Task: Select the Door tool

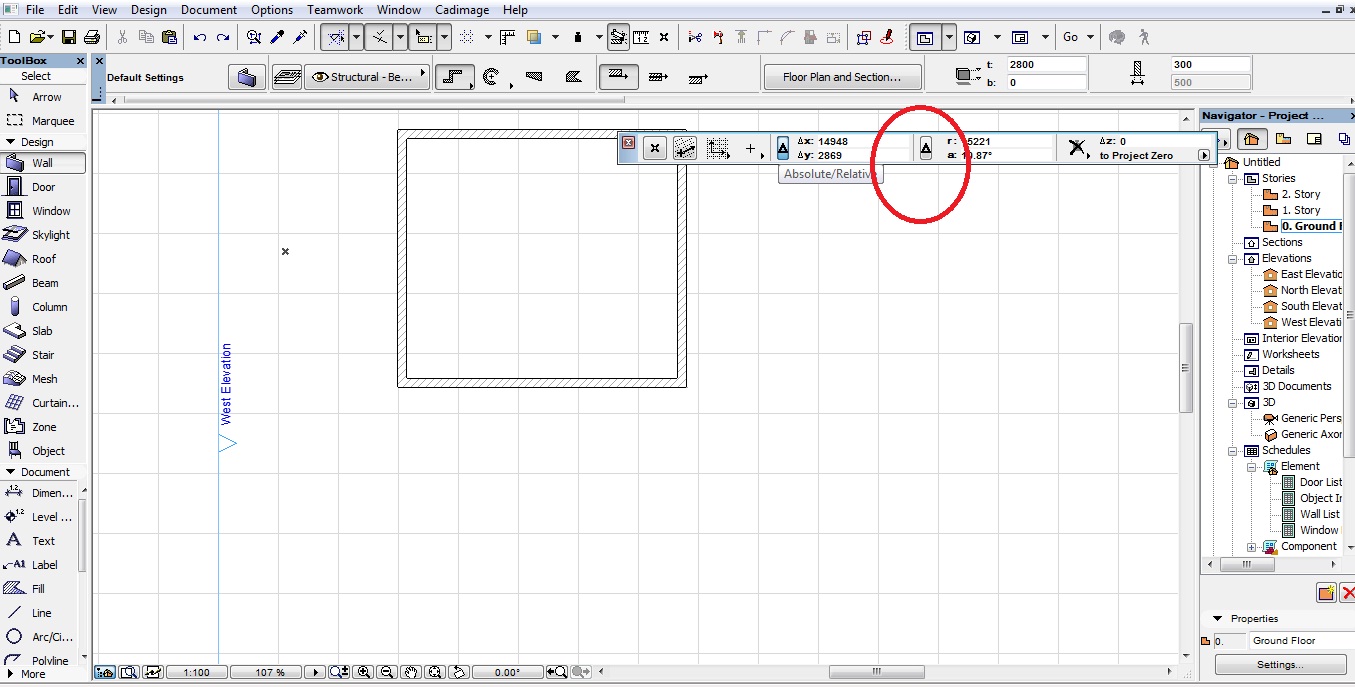Action: (44, 187)
